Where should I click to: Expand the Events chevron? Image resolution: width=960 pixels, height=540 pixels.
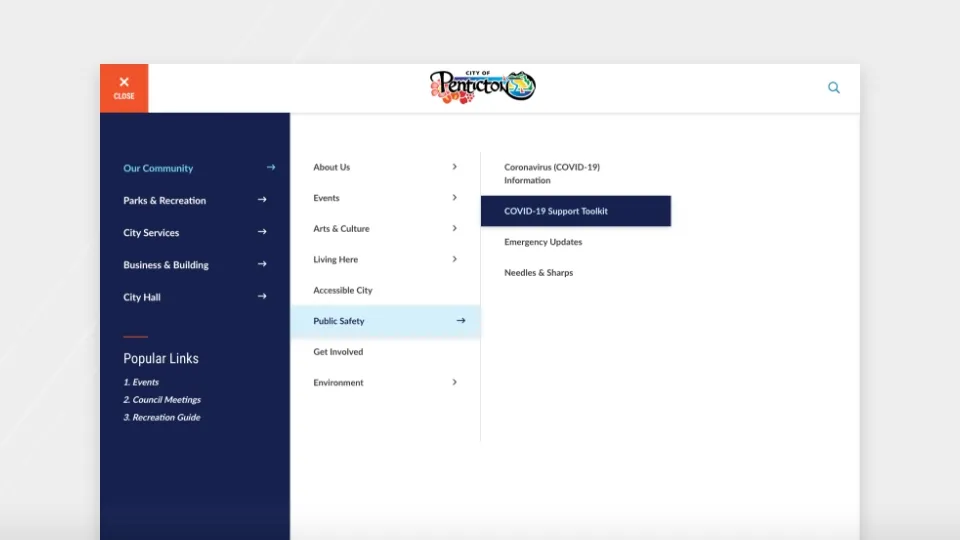454,198
